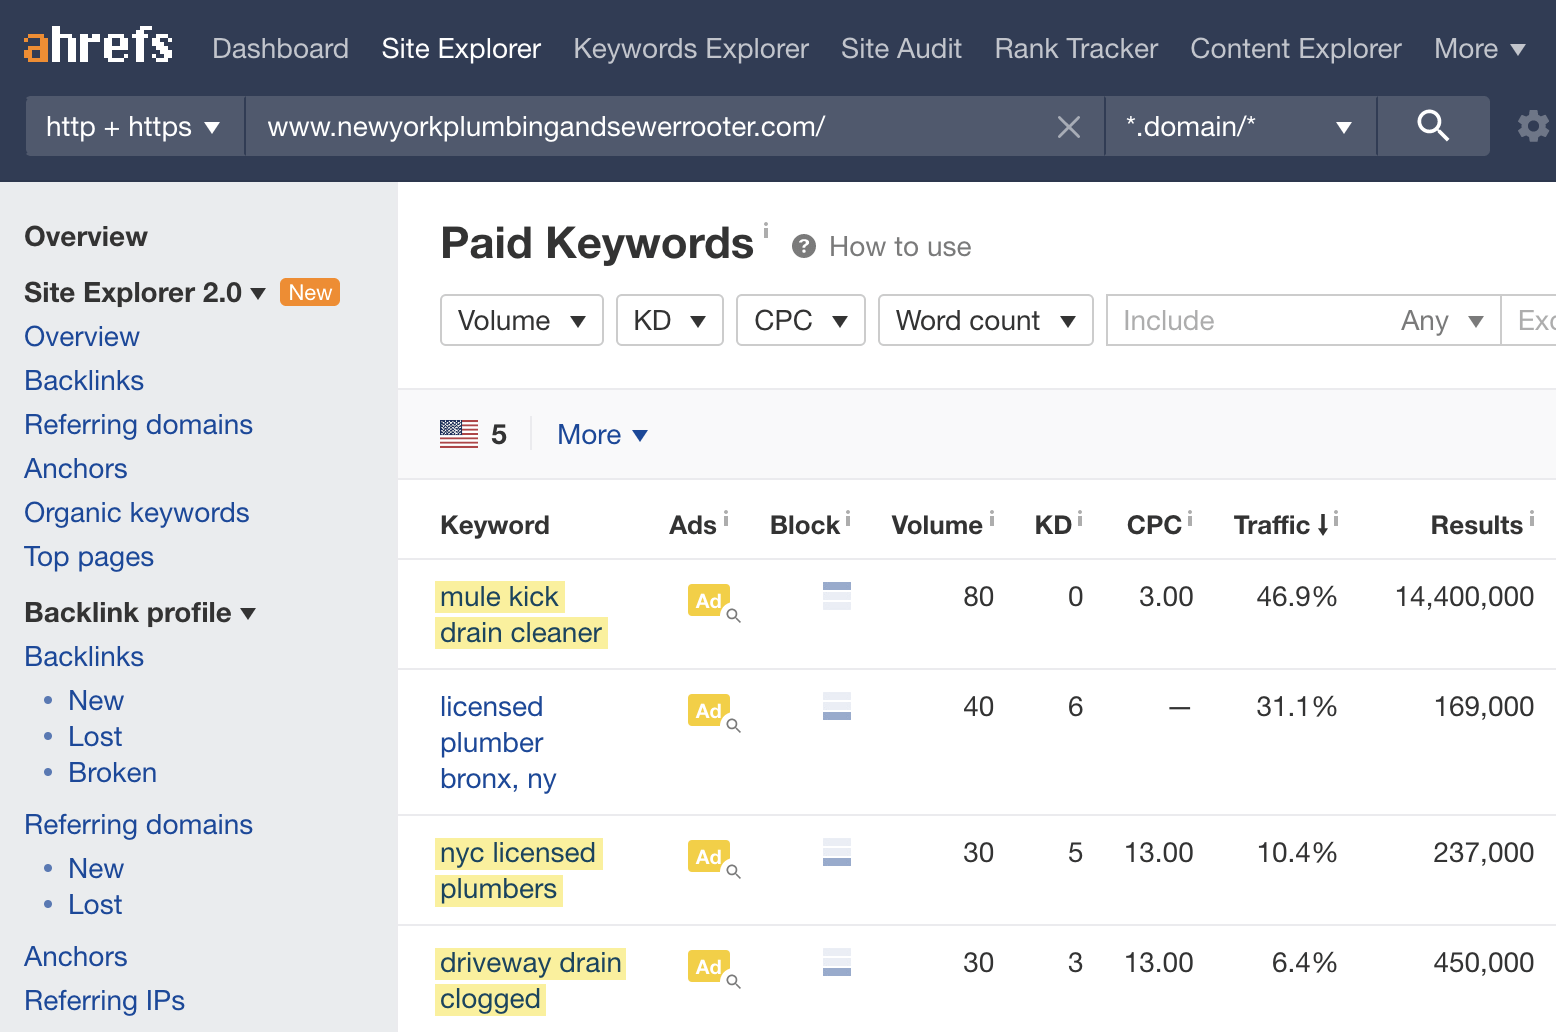Click New under Referring domains
This screenshot has height=1032, width=1556.
coord(95,868)
